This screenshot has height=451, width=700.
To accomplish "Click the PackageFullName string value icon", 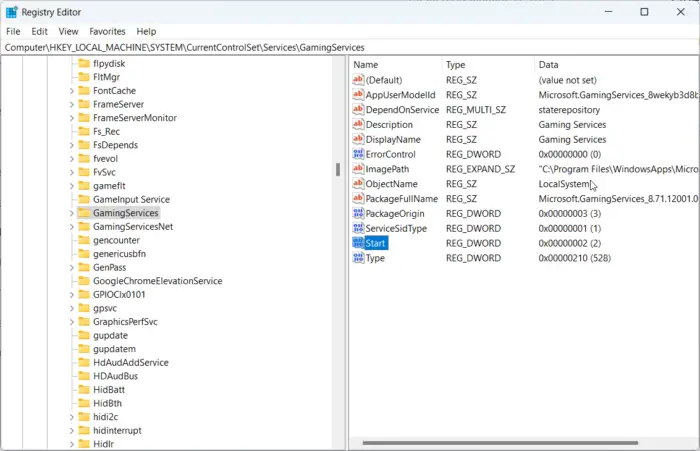I will click(358, 198).
